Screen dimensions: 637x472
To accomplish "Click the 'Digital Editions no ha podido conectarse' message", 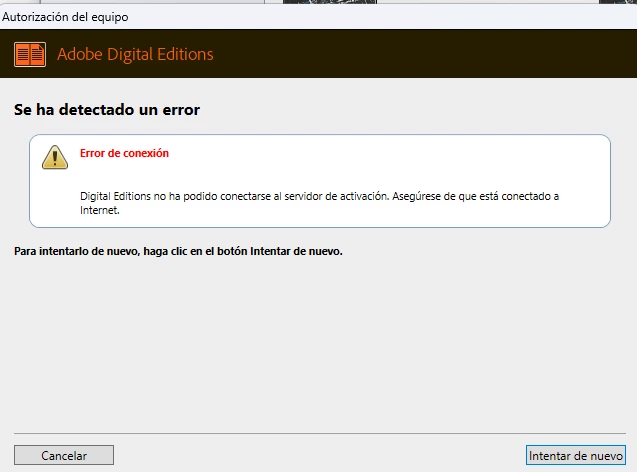I will 319,203.
